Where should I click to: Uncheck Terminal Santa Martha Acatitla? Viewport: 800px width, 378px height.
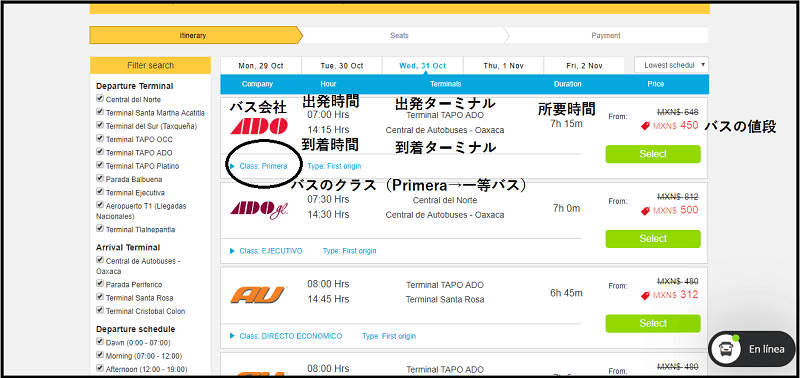point(100,112)
